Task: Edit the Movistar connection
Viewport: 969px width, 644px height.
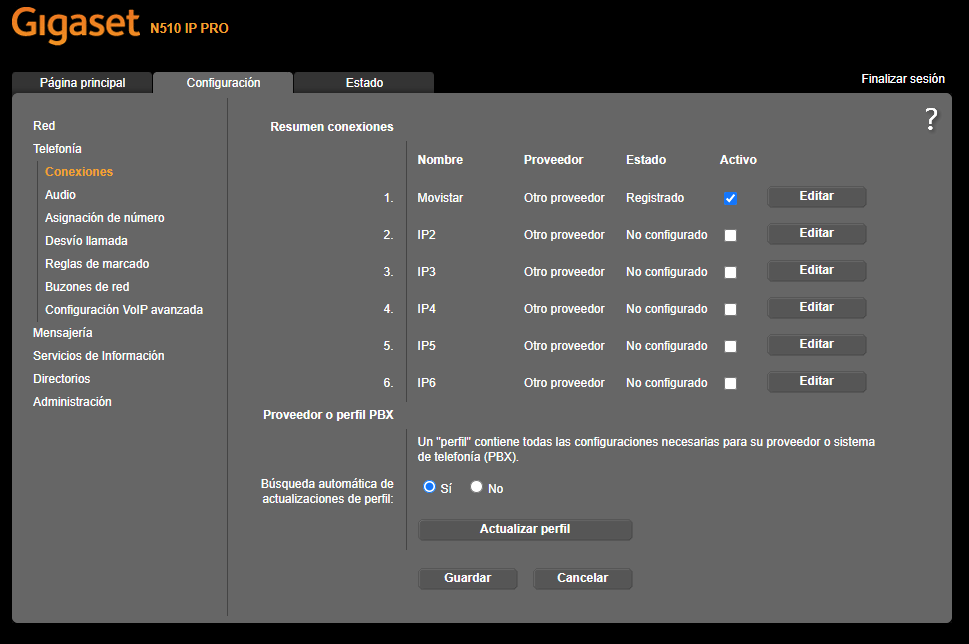Action: (815, 197)
